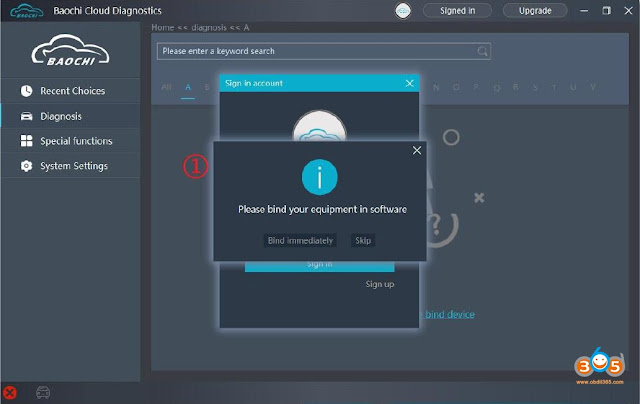The image size is (640, 404).
Task: Select the U letter tab
Action: (x=573, y=87)
